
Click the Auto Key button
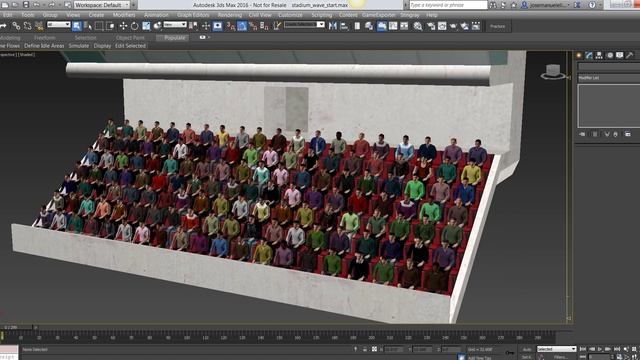click(527, 349)
